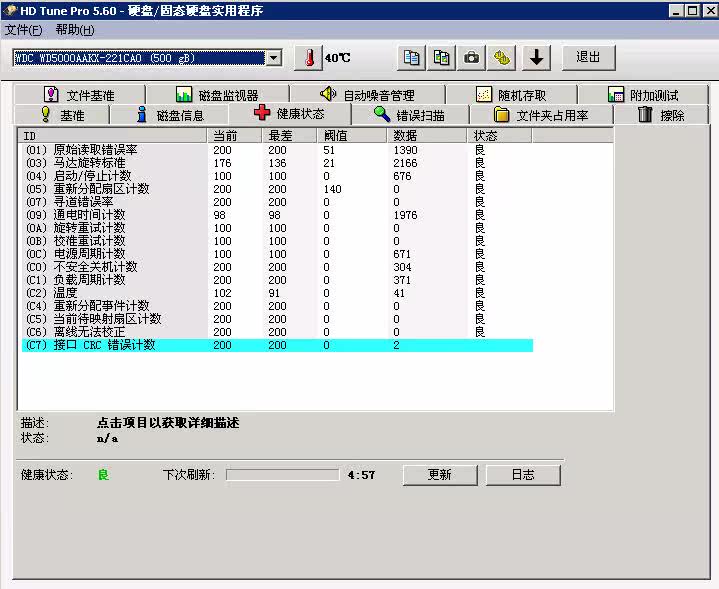Select row (C0) 不安全关机计数
Viewport: 719px width, 589px height.
point(277,267)
